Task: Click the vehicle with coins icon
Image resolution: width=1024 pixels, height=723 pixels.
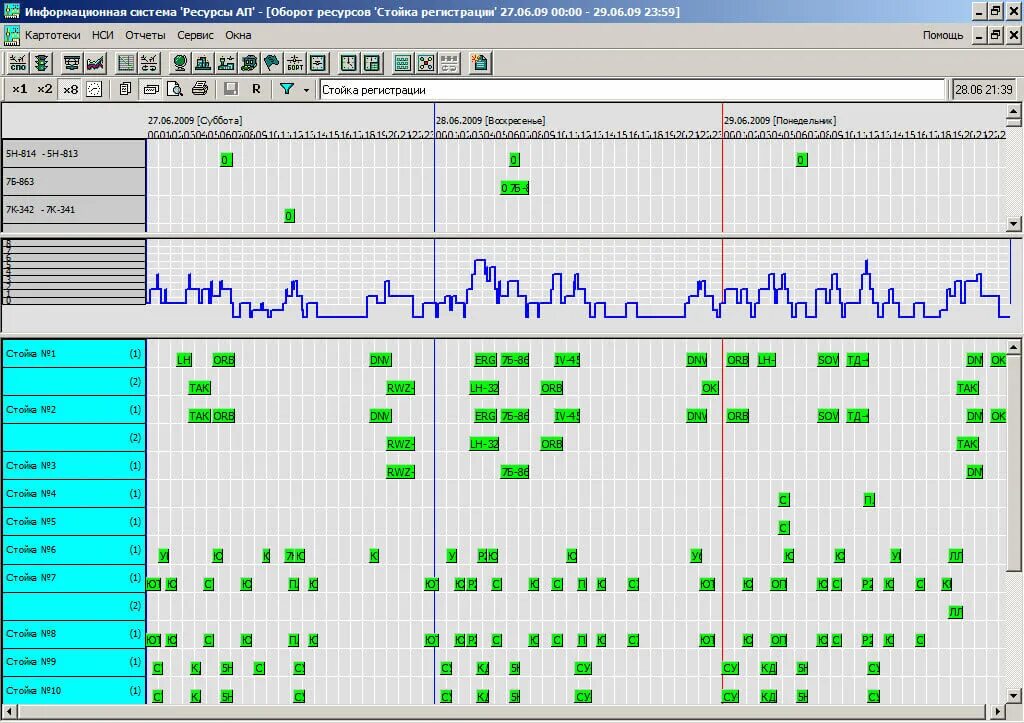Action: pyautogui.click(x=249, y=63)
